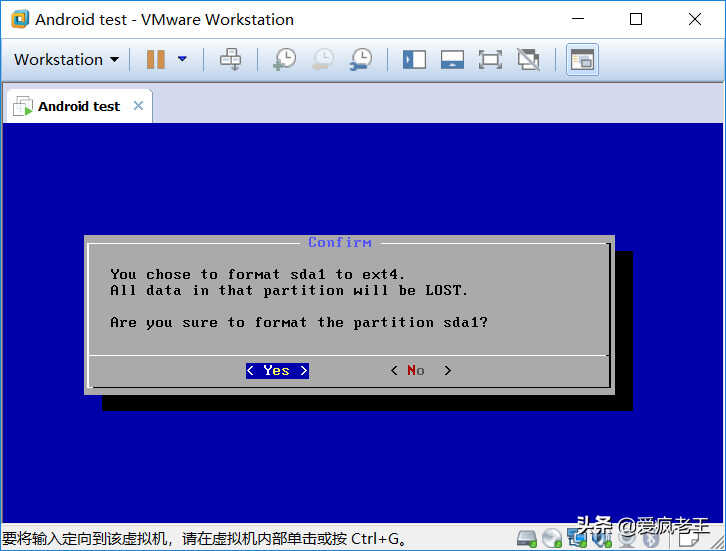This screenshot has width=726, height=551.
Task: Maximize the VMware Workstation window
Action: [636, 19]
